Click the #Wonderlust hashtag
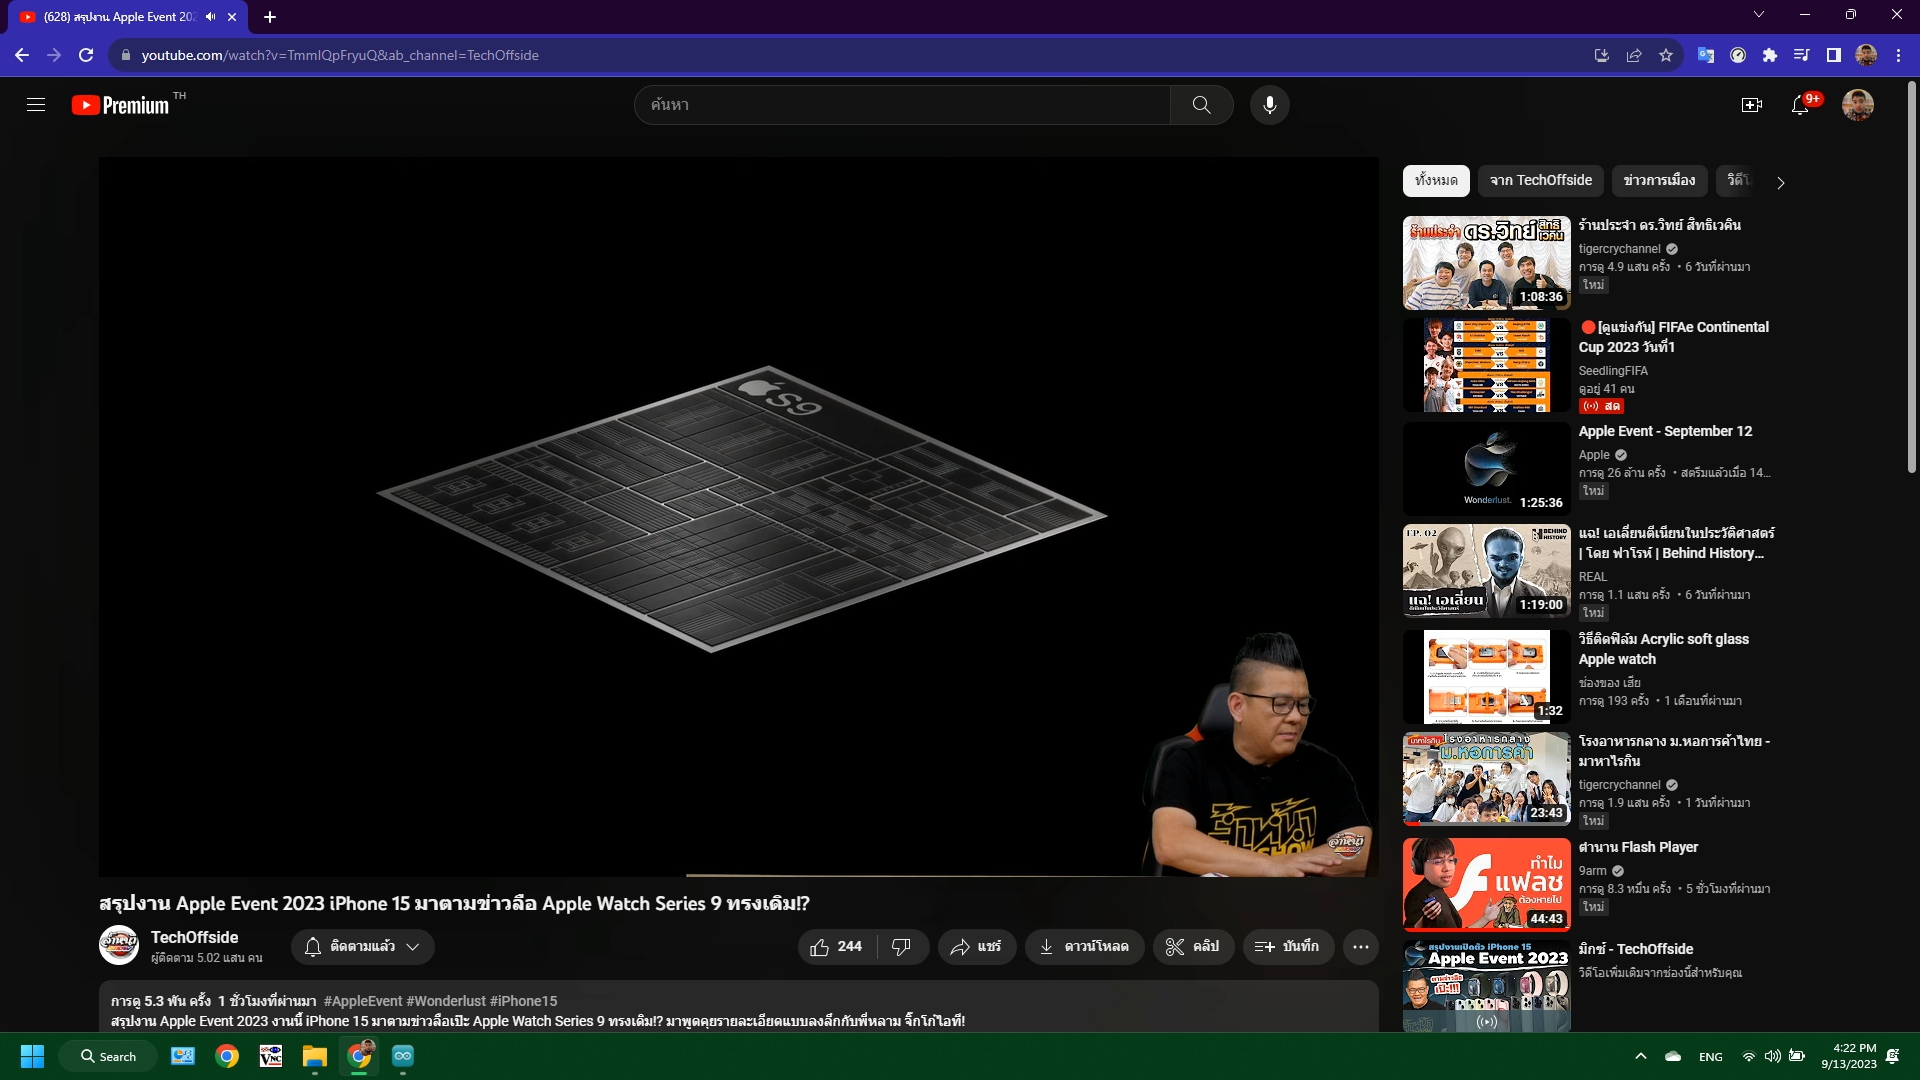Viewport: 1920px width, 1080px height. (x=445, y=1001)
